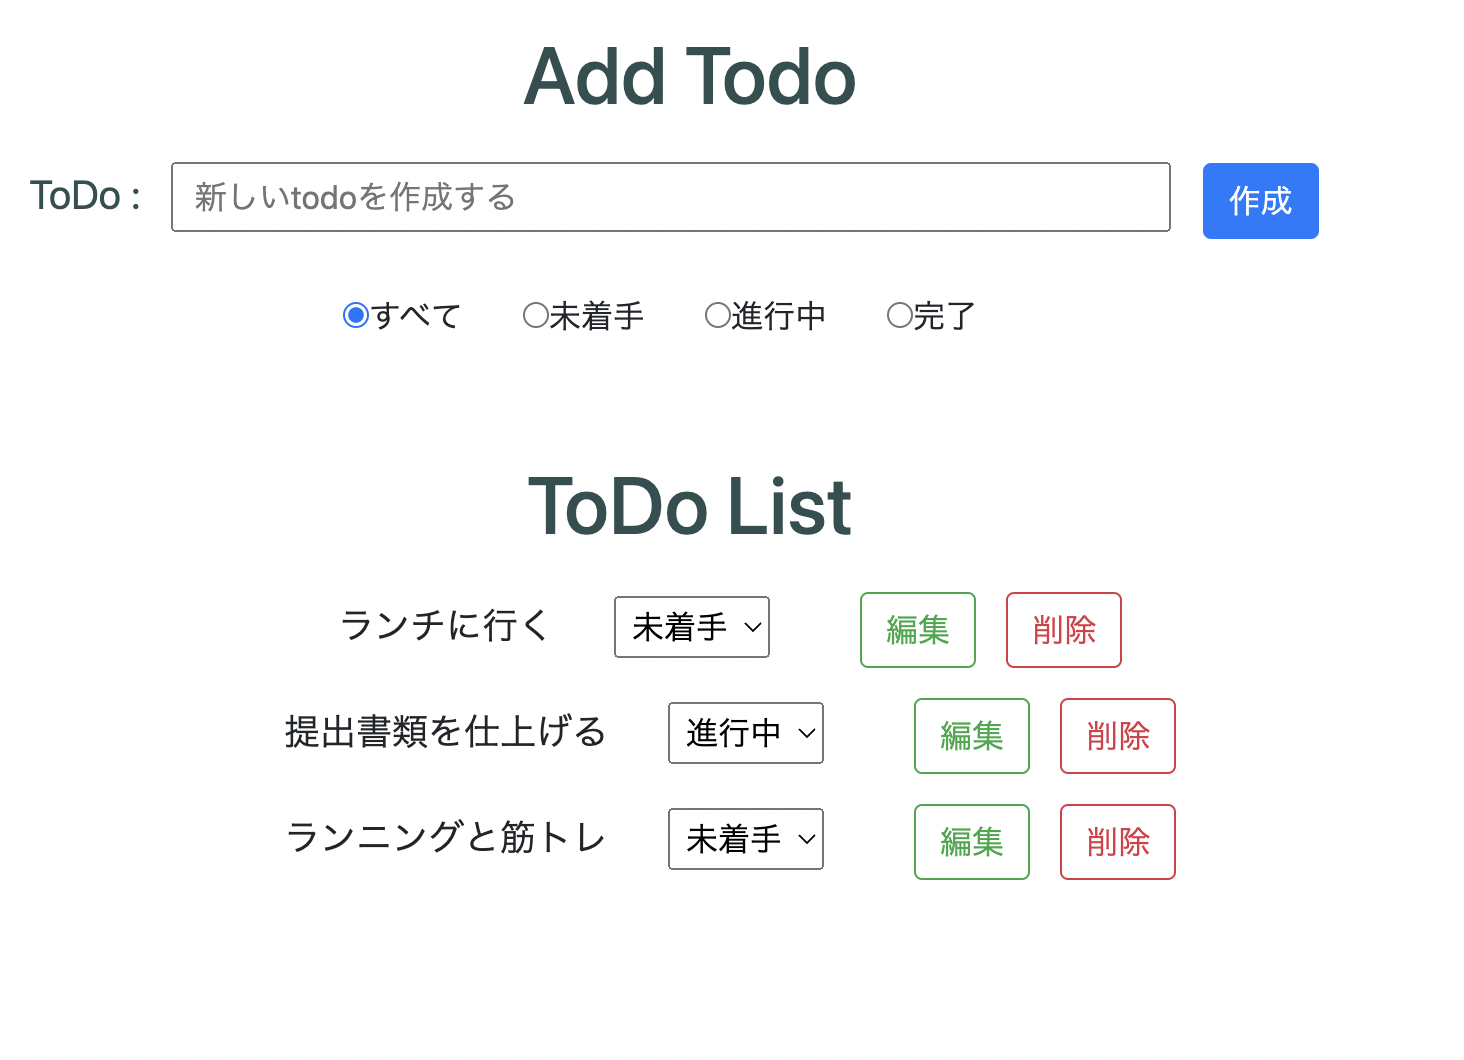Open the status dropdown for ランニングと筋トレ
Image resolution: width=1464 pixels, height=1060 pixels.
pyautogui.click(x=745, y=839)
